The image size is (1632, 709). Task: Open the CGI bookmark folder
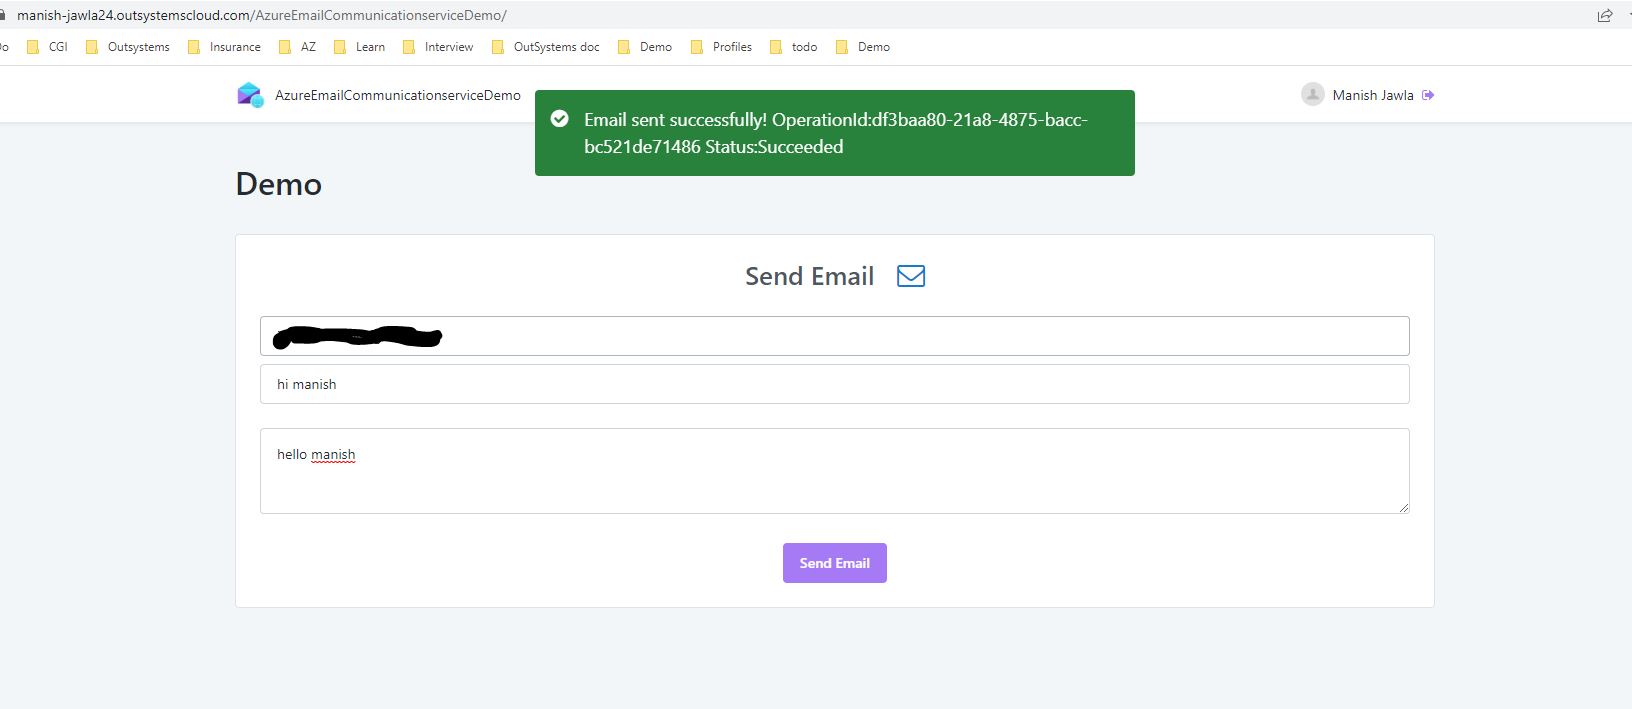47,47
